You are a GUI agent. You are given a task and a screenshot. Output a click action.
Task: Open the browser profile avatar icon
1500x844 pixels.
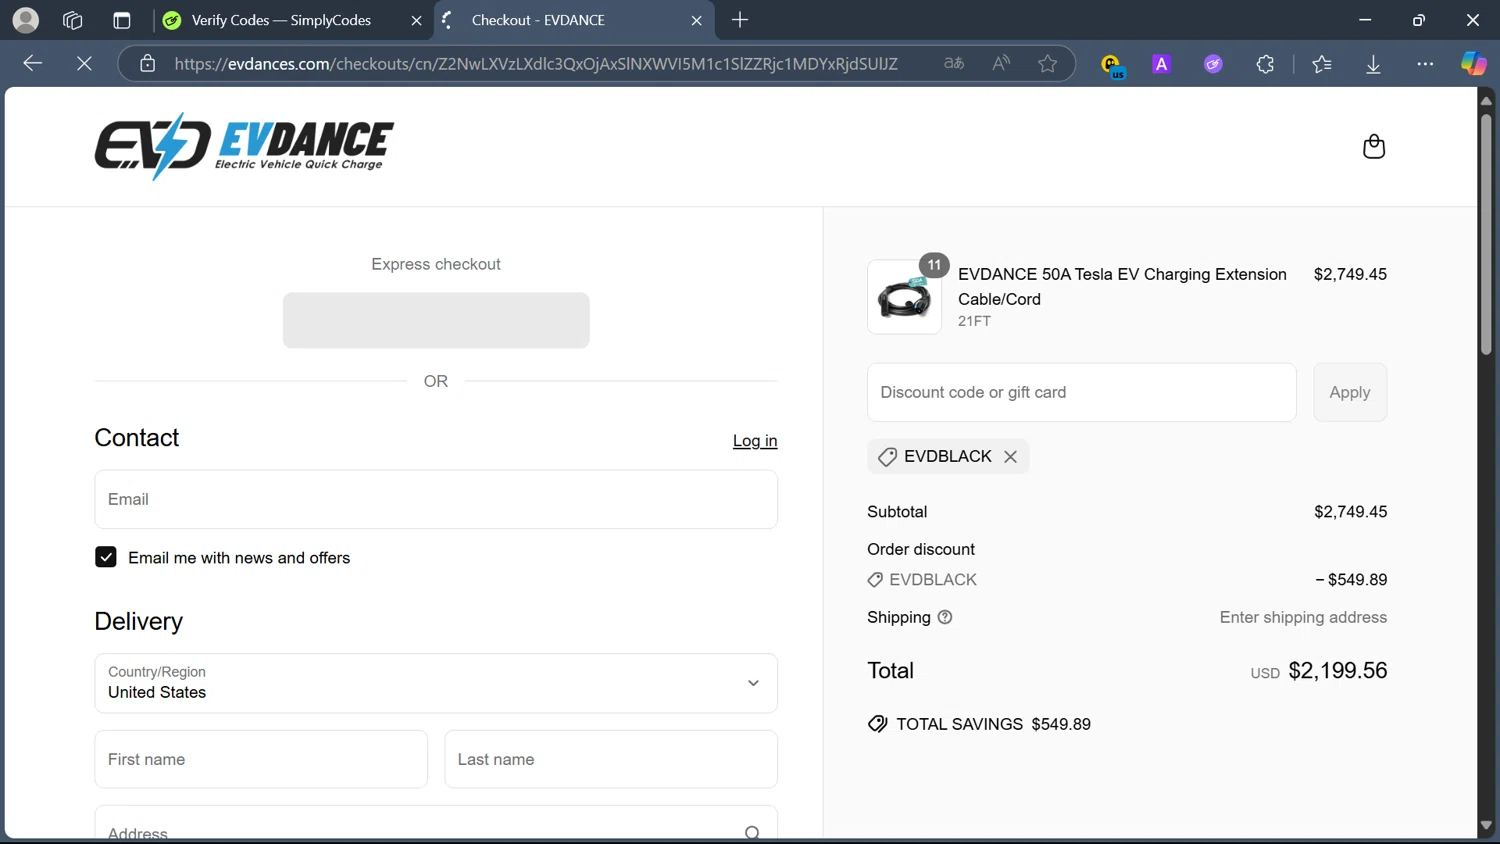26,20
